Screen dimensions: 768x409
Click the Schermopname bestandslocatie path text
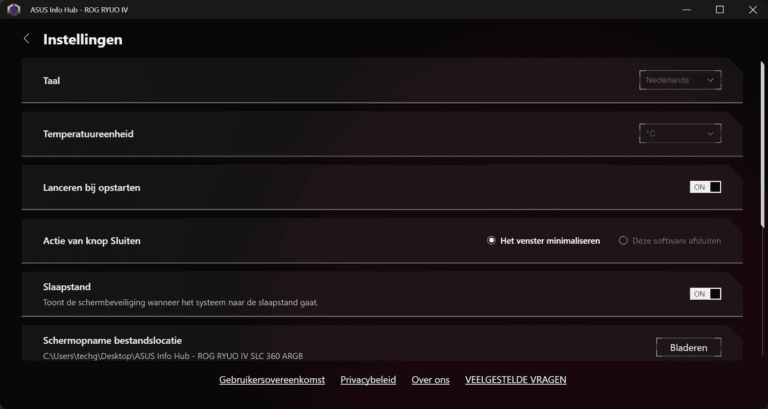coord(173,356)
